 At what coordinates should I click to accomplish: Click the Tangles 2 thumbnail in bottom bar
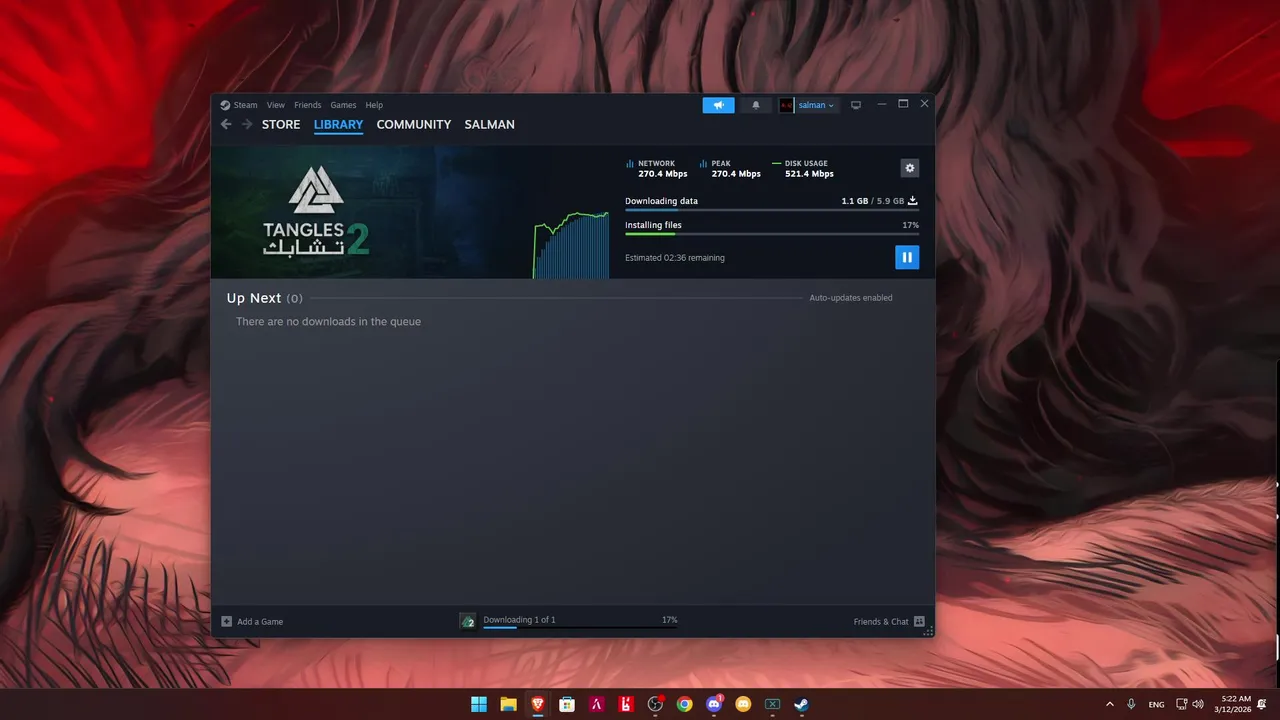(467, 621)
